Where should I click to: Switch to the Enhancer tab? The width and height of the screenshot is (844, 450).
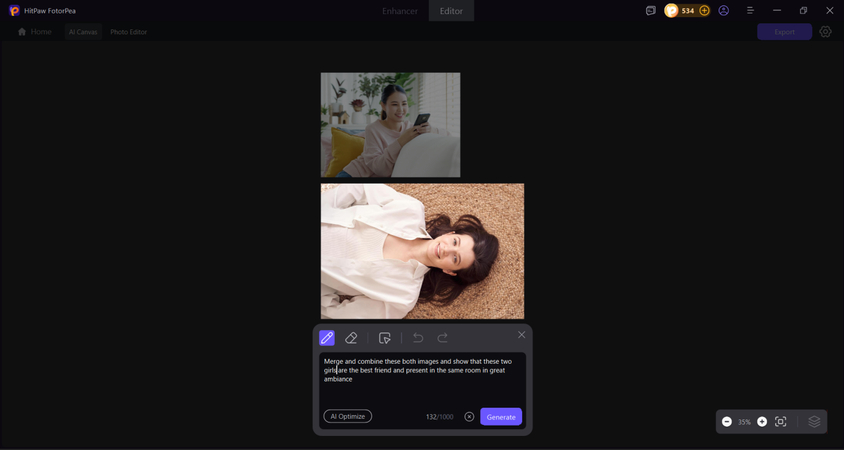(400, 11)
